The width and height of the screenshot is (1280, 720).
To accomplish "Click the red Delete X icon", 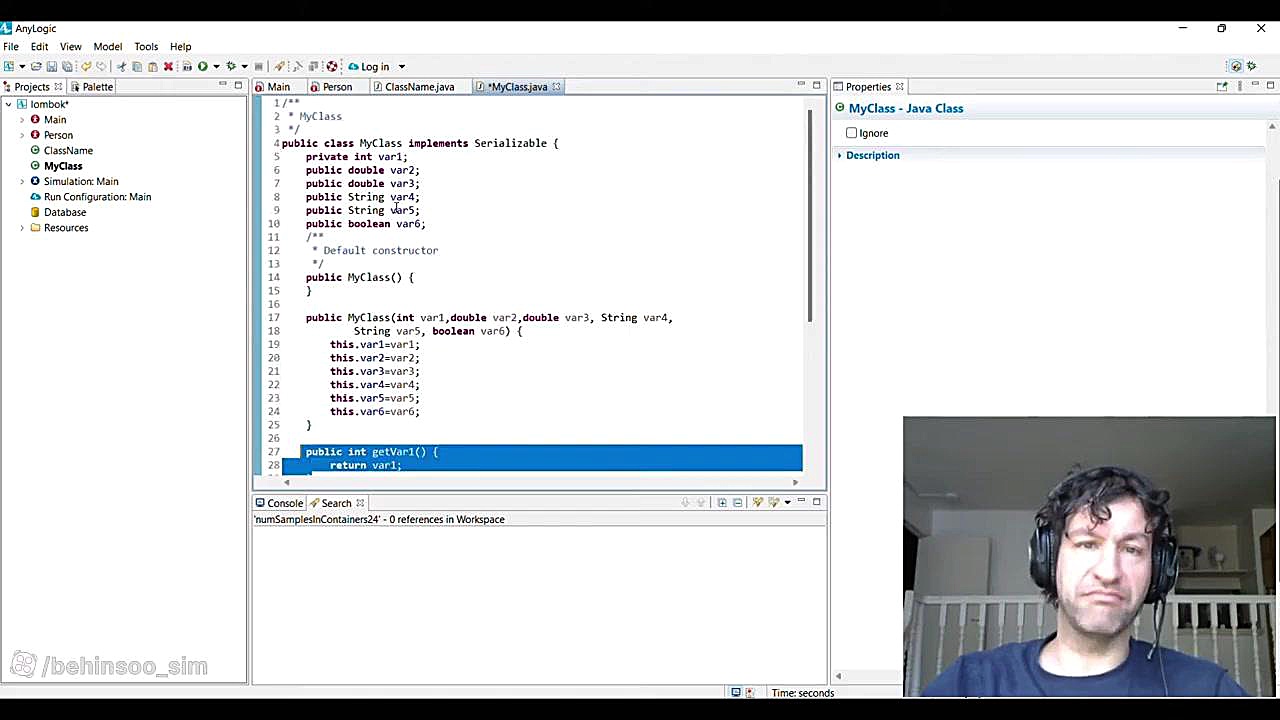I will point(168,67).
